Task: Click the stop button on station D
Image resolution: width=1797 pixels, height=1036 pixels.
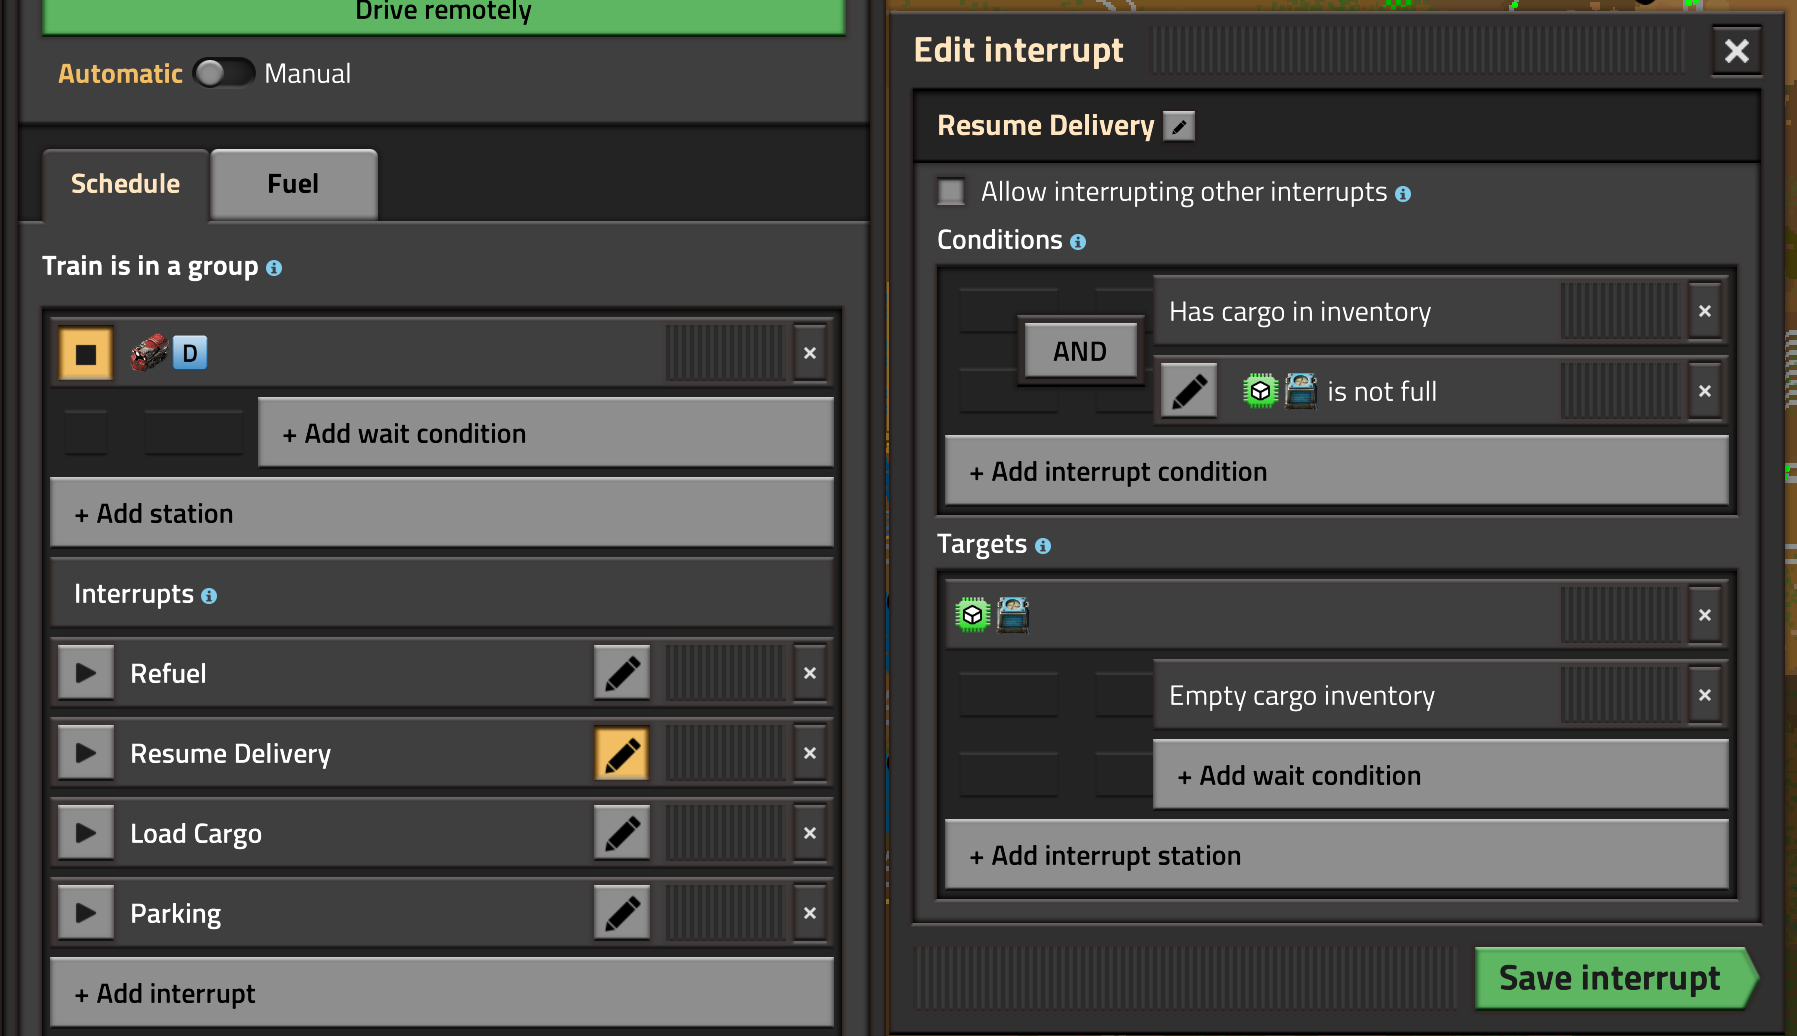Action: pyautogui.click(x=86, y=353)
